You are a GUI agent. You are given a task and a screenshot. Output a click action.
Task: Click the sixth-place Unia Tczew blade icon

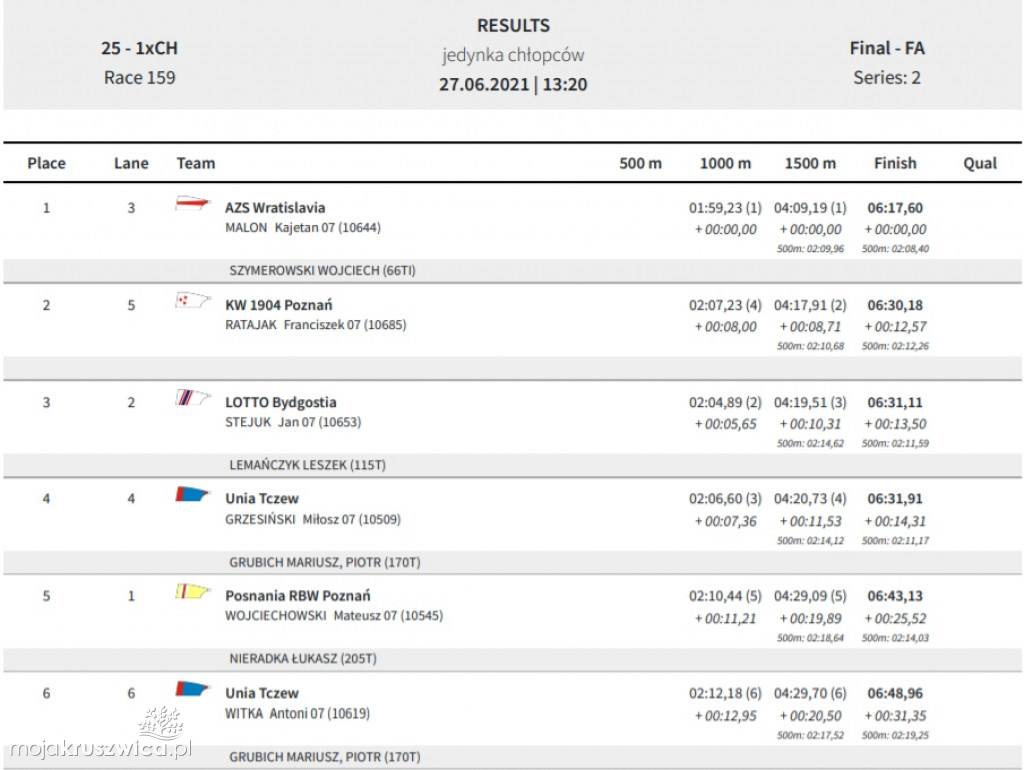click(193, 688)
